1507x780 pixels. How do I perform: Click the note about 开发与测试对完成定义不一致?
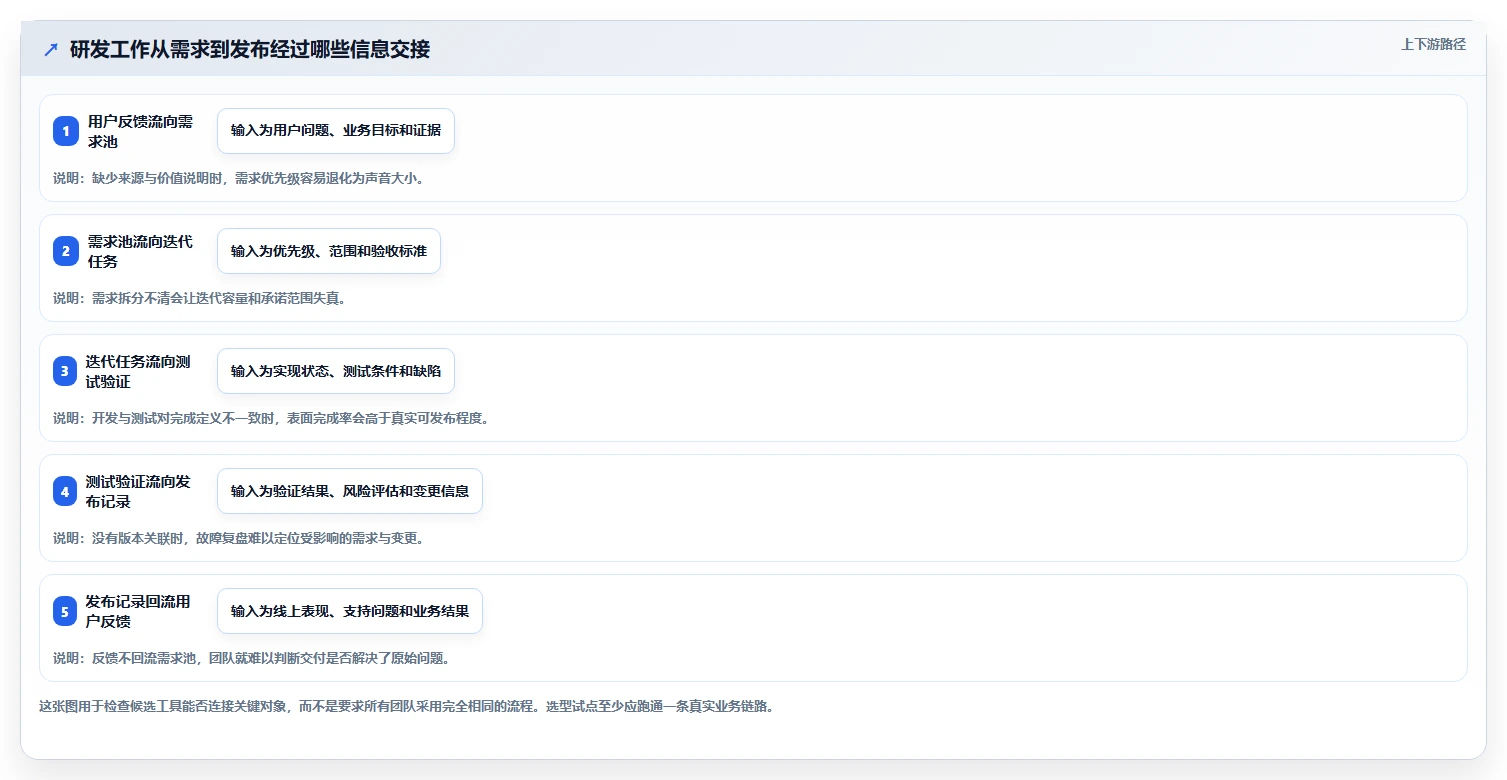pyautogui.click(x=272, y=418)
